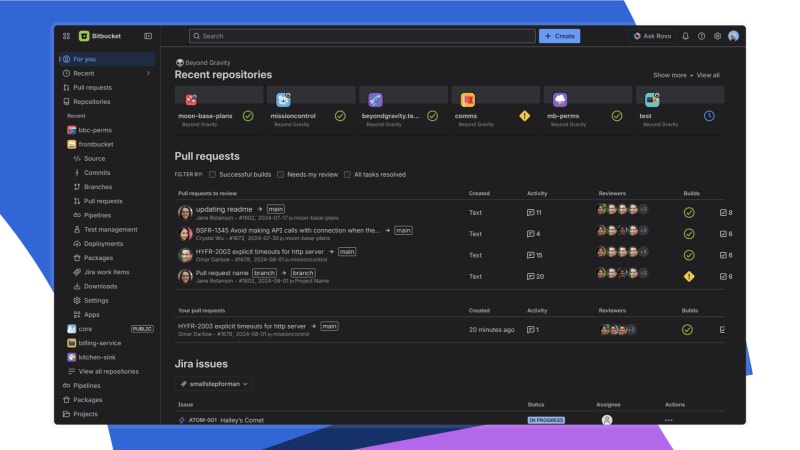Click the mb-perms repository icon
Viewport: 800px width, 450px height.
(560, 99)
